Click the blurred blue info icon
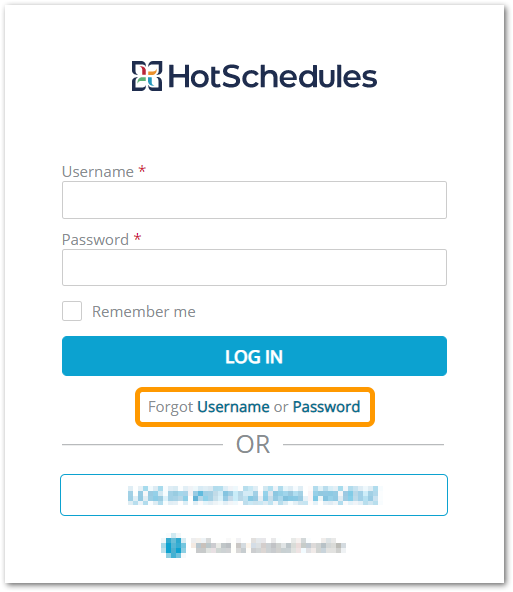Viewport: 513px width, 592px height. point(174,546)
